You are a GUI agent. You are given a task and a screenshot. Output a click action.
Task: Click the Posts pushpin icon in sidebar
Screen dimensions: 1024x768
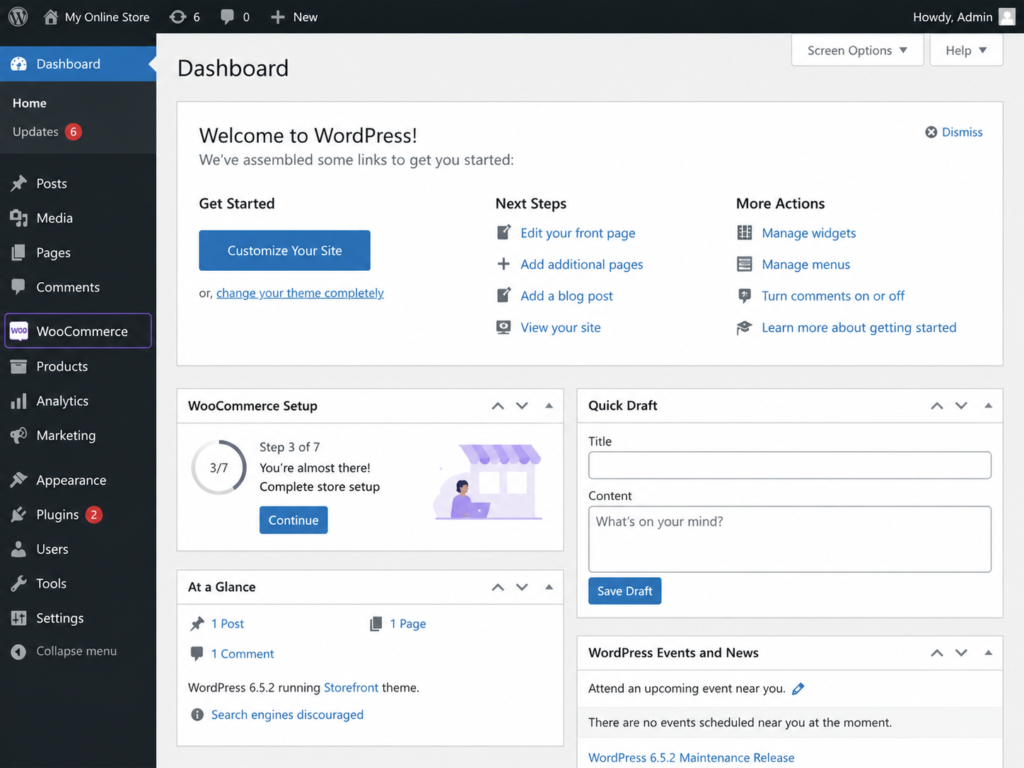(18, 184)
